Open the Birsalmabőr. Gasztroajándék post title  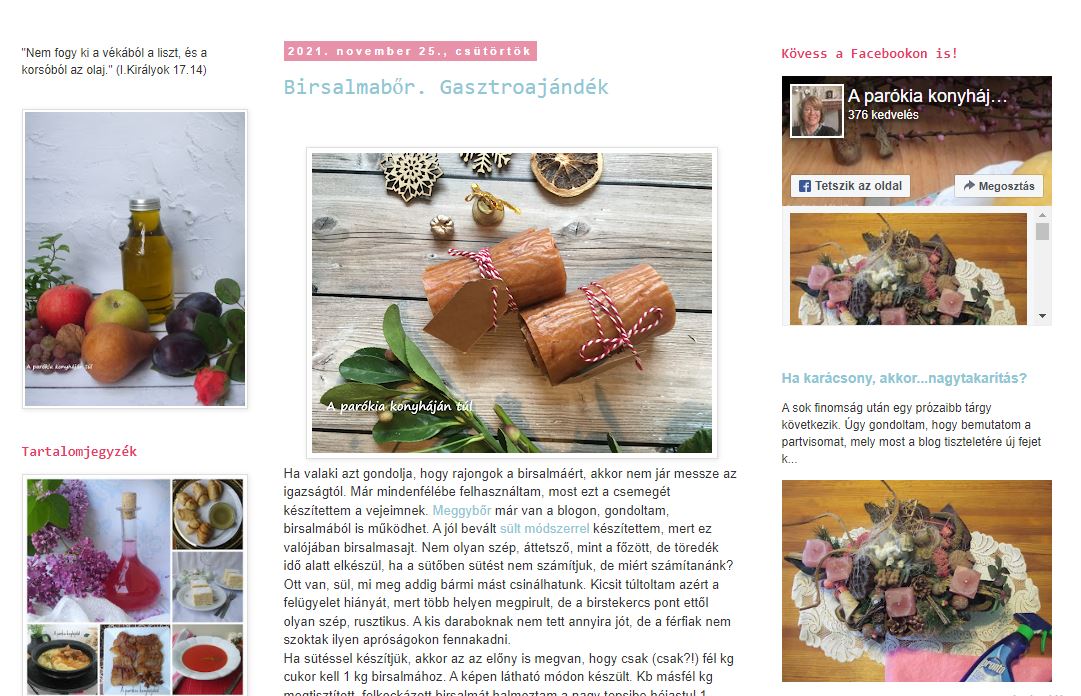[x=446, y=88]
